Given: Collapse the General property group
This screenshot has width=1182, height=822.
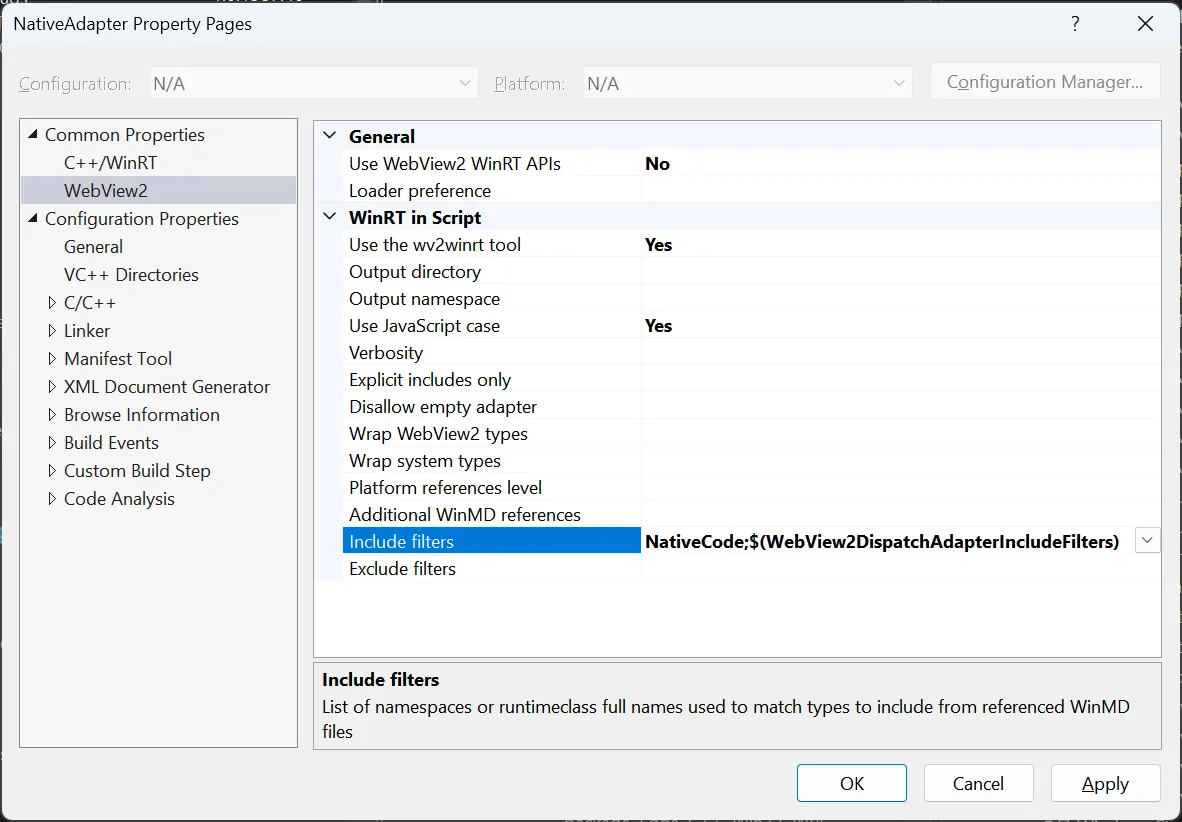Looking at the screenshot, I should tap(329, 136).
